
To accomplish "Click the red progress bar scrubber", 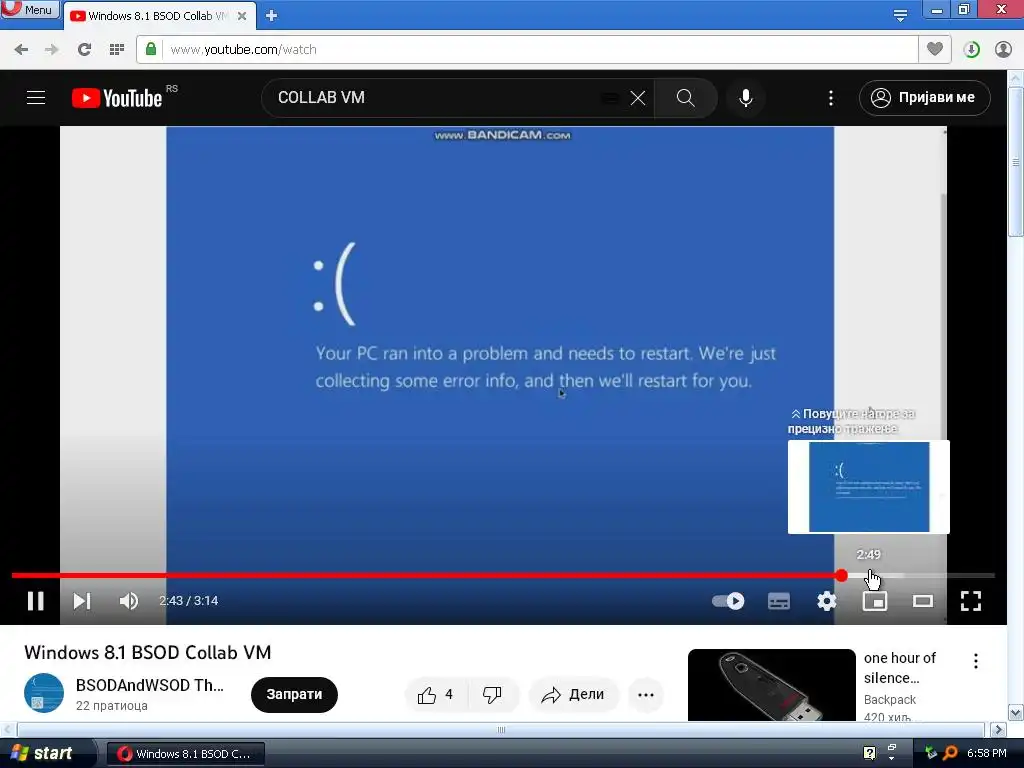I will [841, 575].
